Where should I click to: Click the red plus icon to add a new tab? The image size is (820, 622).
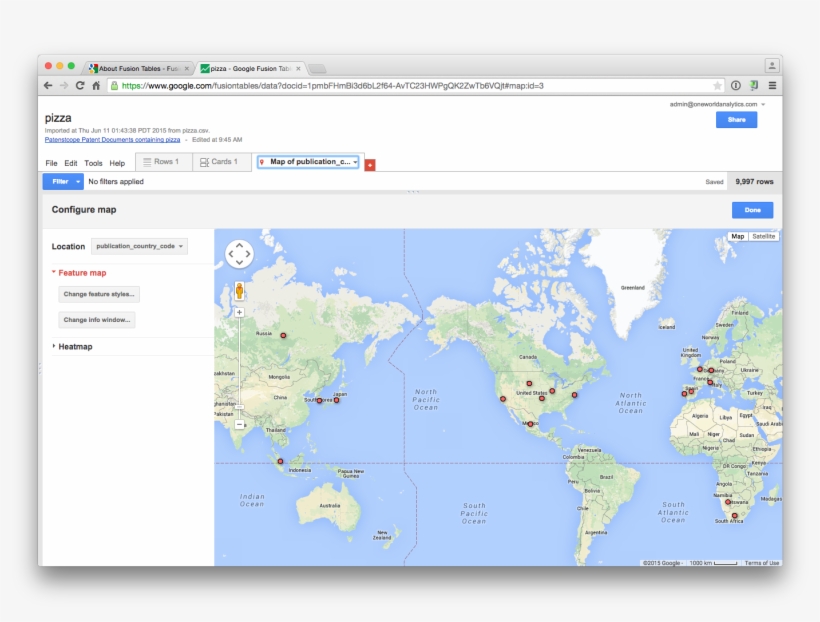click(370, 164)
